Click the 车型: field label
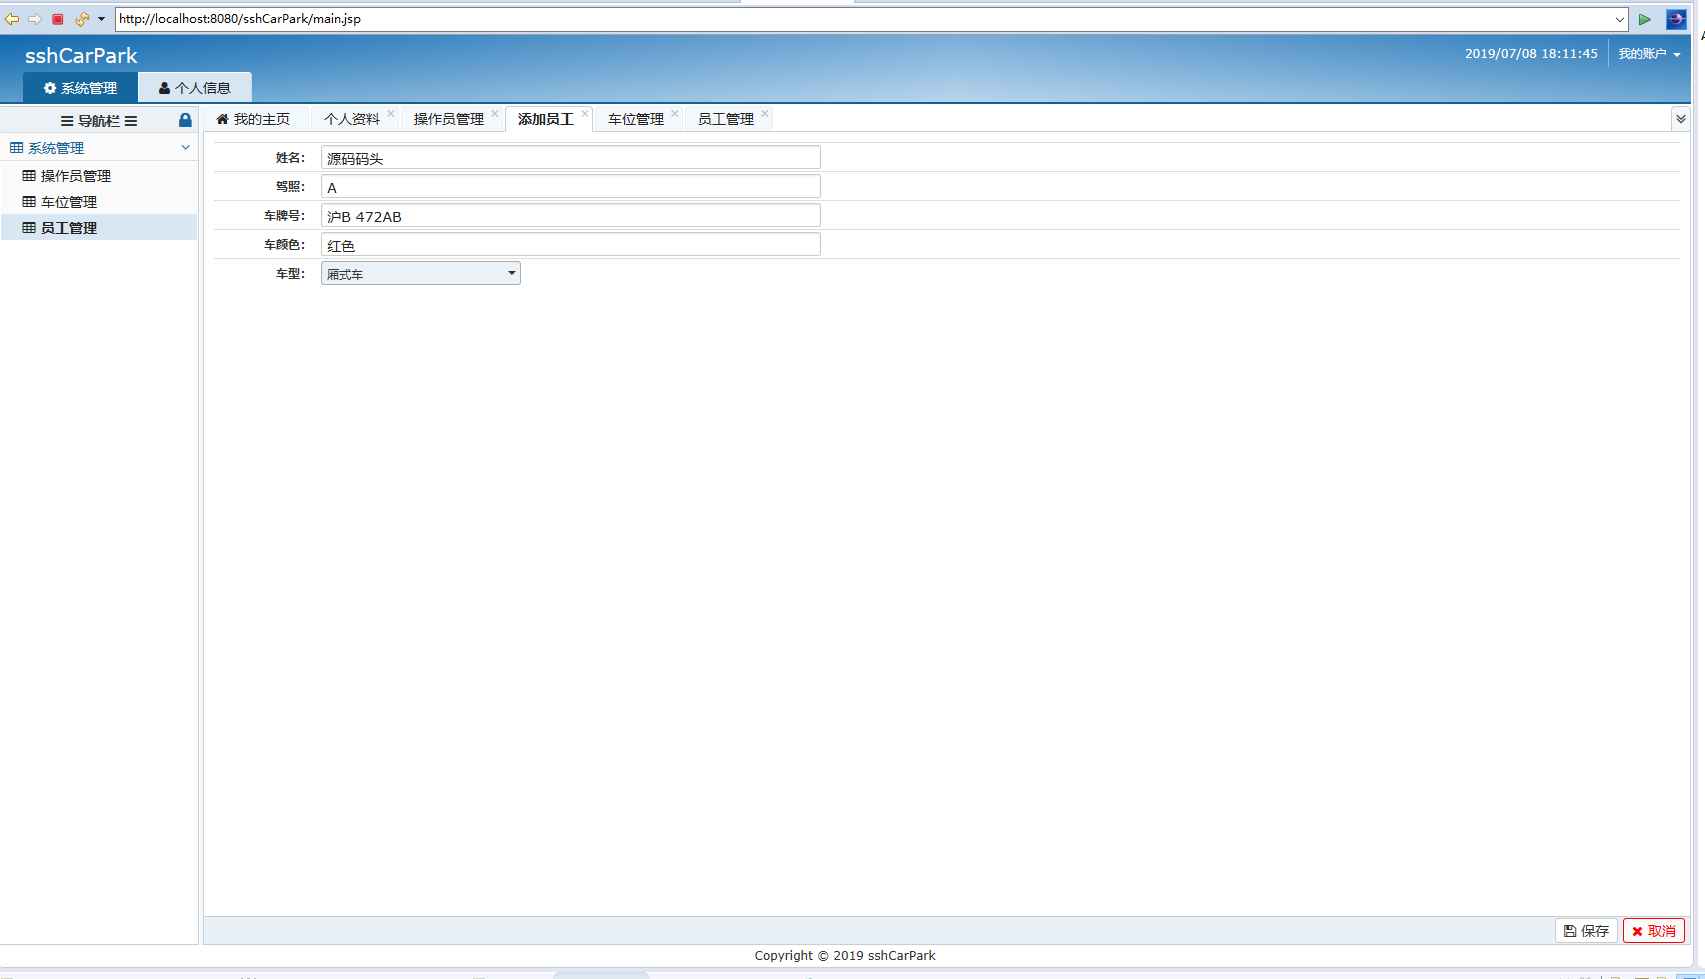Image resolution: width=1705 pixels, height=979 pixels. point(290,274)
